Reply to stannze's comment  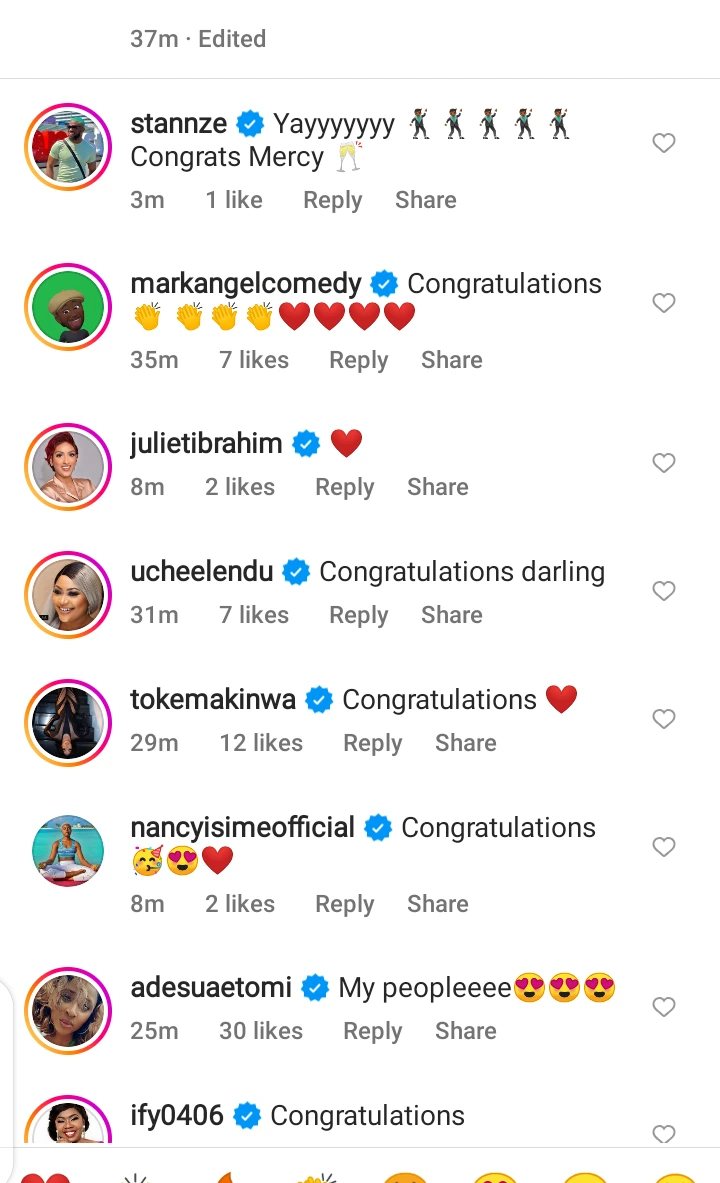[332, 200]
